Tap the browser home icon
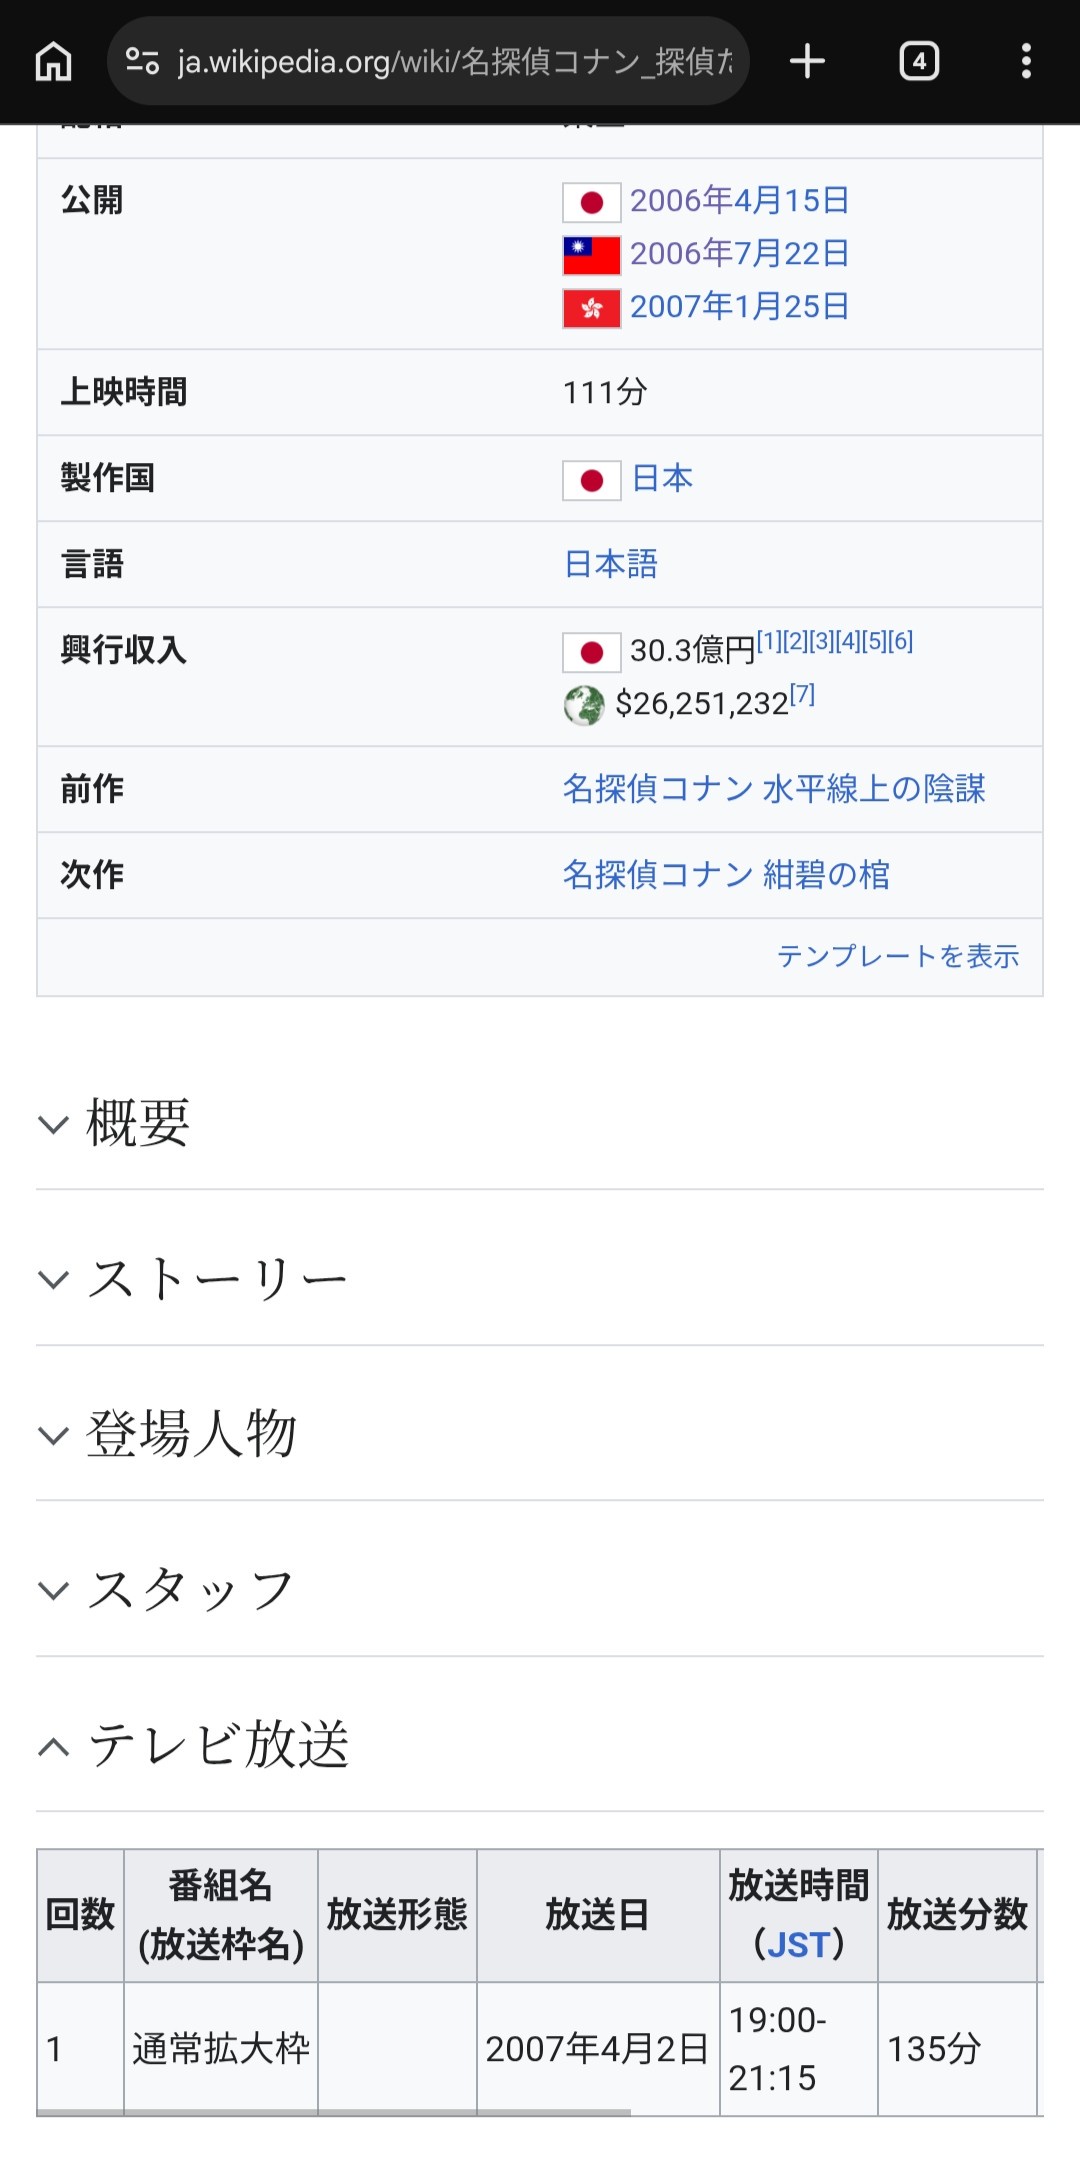 pyautogui.click(x=54, y=62)
